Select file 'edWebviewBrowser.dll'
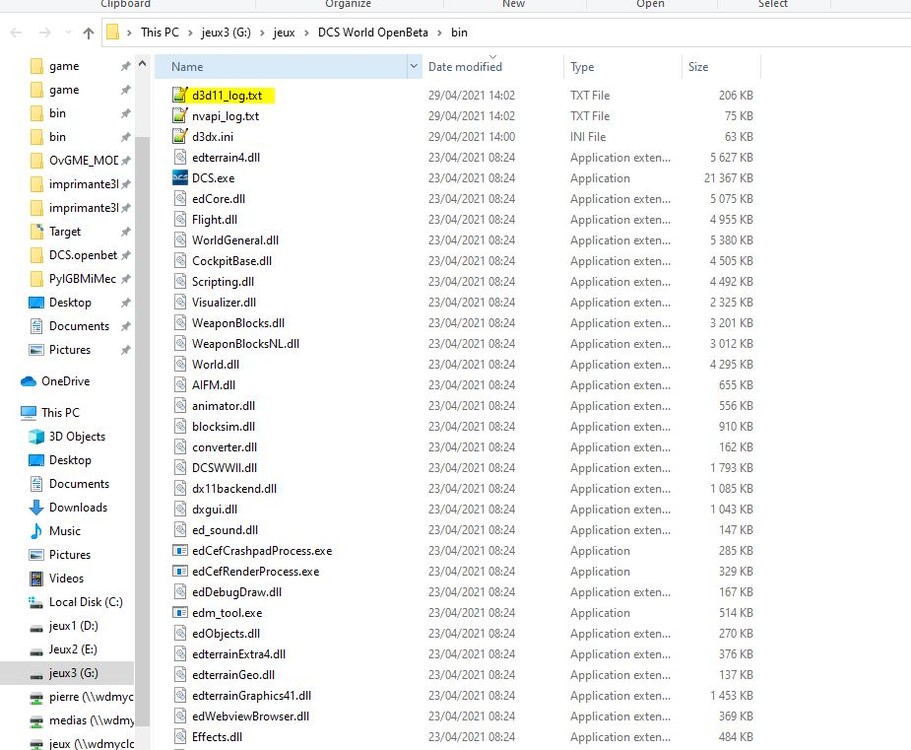 point(250,716)
